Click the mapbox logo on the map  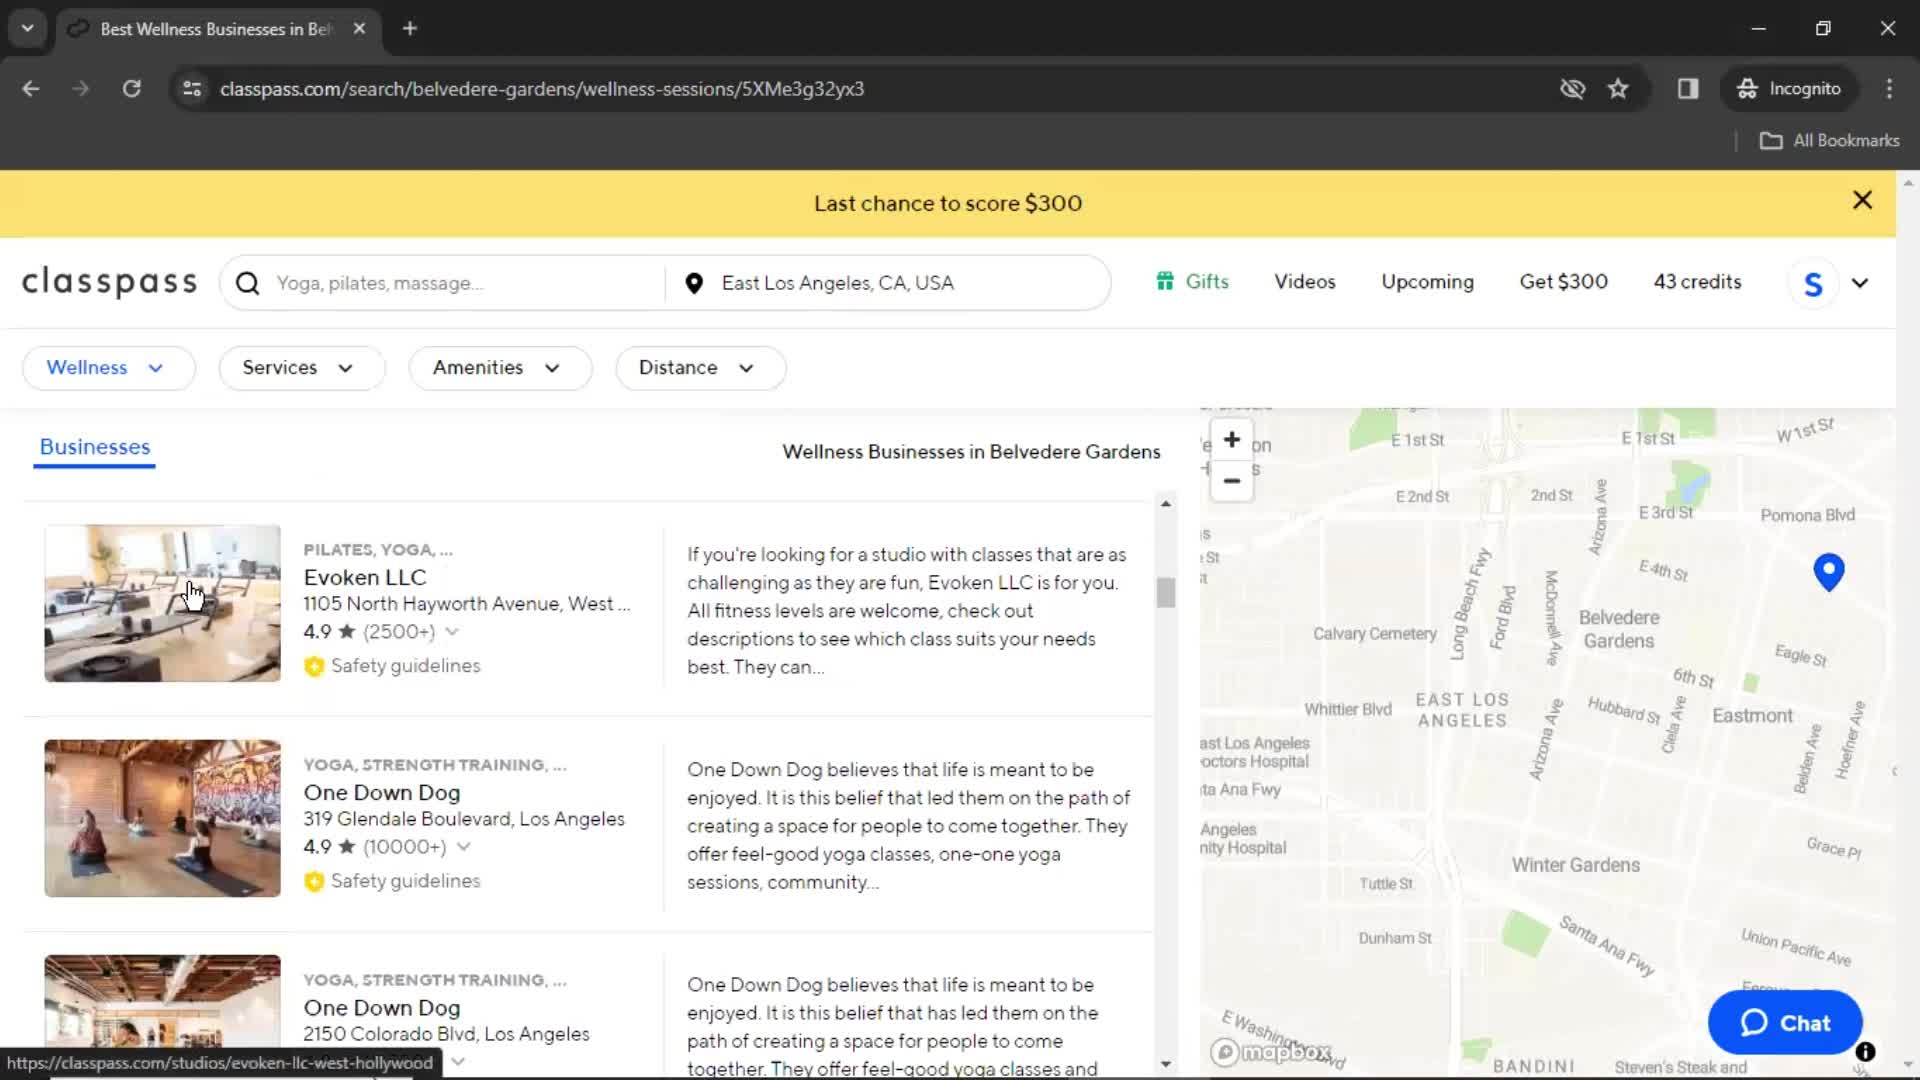[1271, 1052]
